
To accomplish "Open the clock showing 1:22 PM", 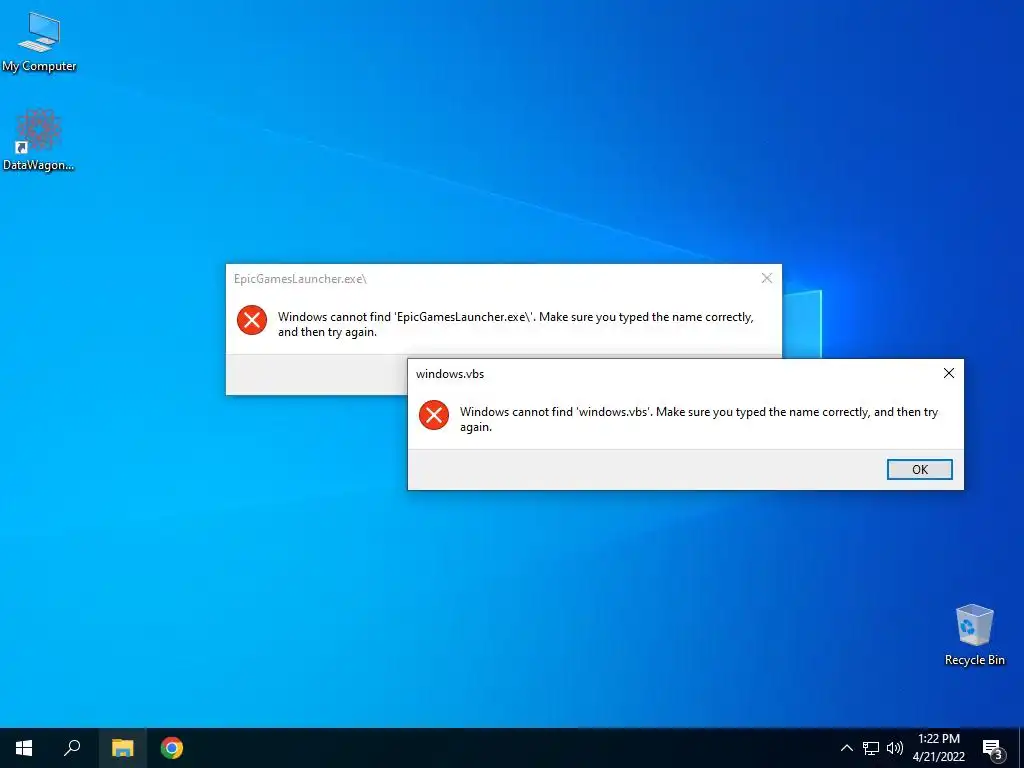I will pyautogui.click(x=938, y=748).
